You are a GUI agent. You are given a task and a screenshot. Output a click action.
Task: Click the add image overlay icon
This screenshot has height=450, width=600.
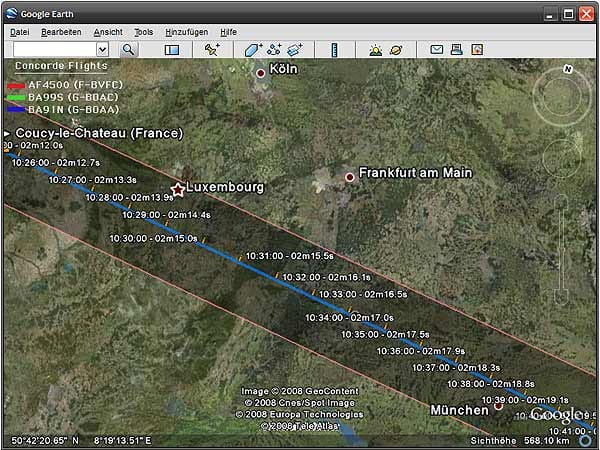[x=294, y=49]
